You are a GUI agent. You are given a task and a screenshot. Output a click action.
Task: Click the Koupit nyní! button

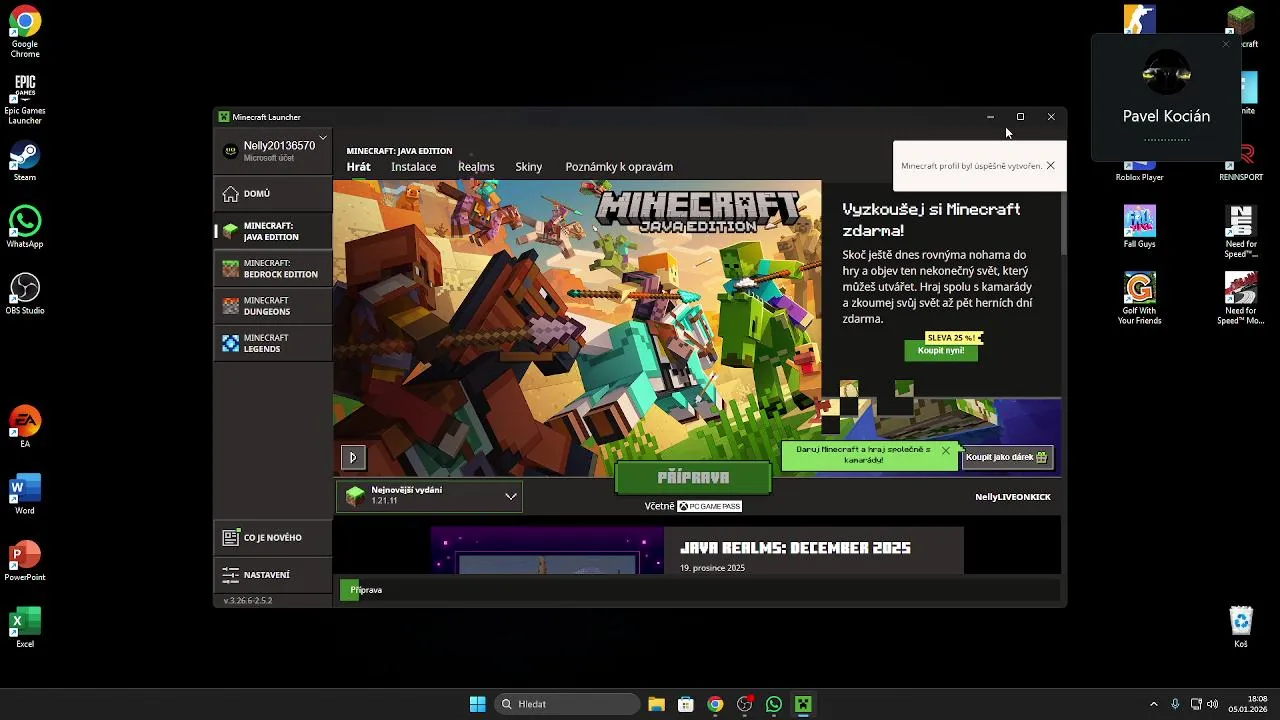941,351
